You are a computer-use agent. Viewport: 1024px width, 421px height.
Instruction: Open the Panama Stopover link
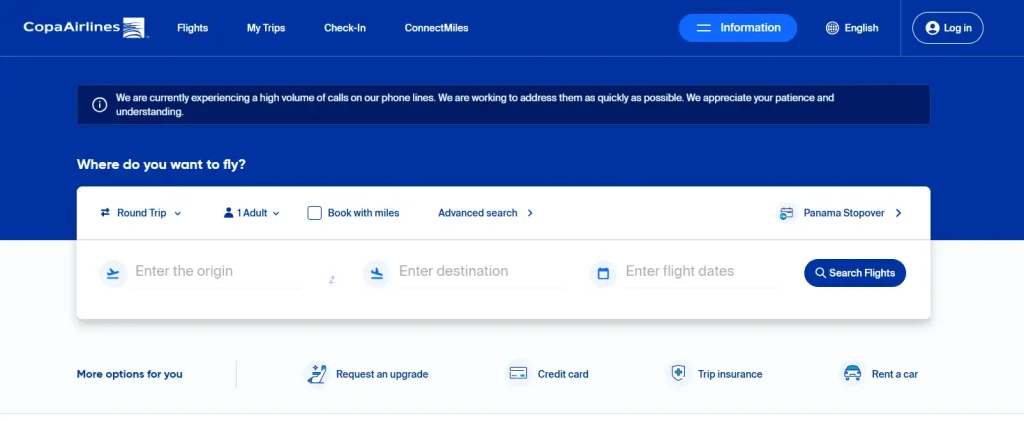tap(841, 213)
